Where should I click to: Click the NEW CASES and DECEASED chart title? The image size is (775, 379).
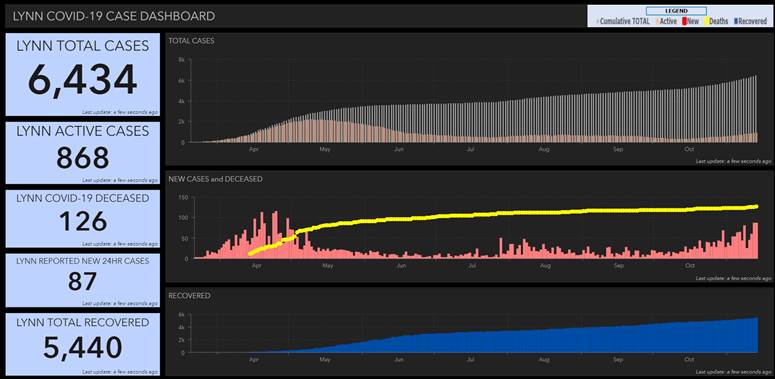pyautogui.click(x=215, y=179)
